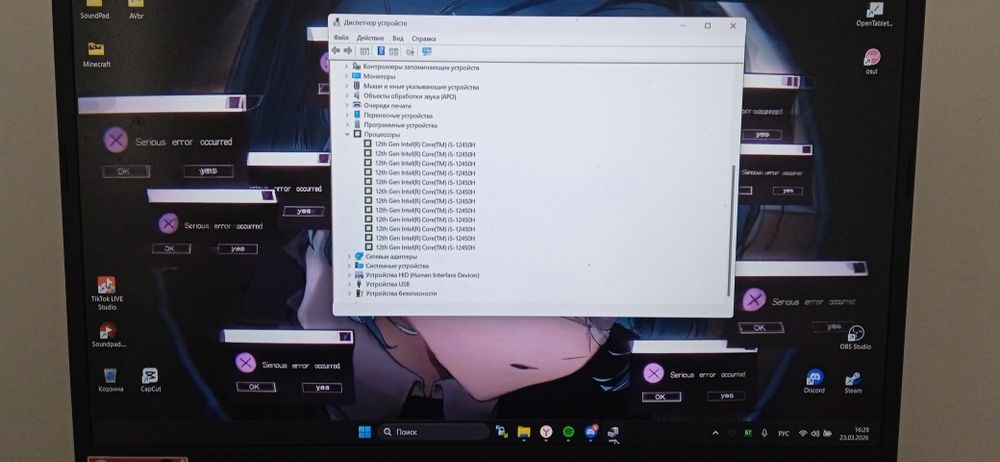Click the Back arrow in Device Manager toolbar
The image size is (1000, 462).
335,50
